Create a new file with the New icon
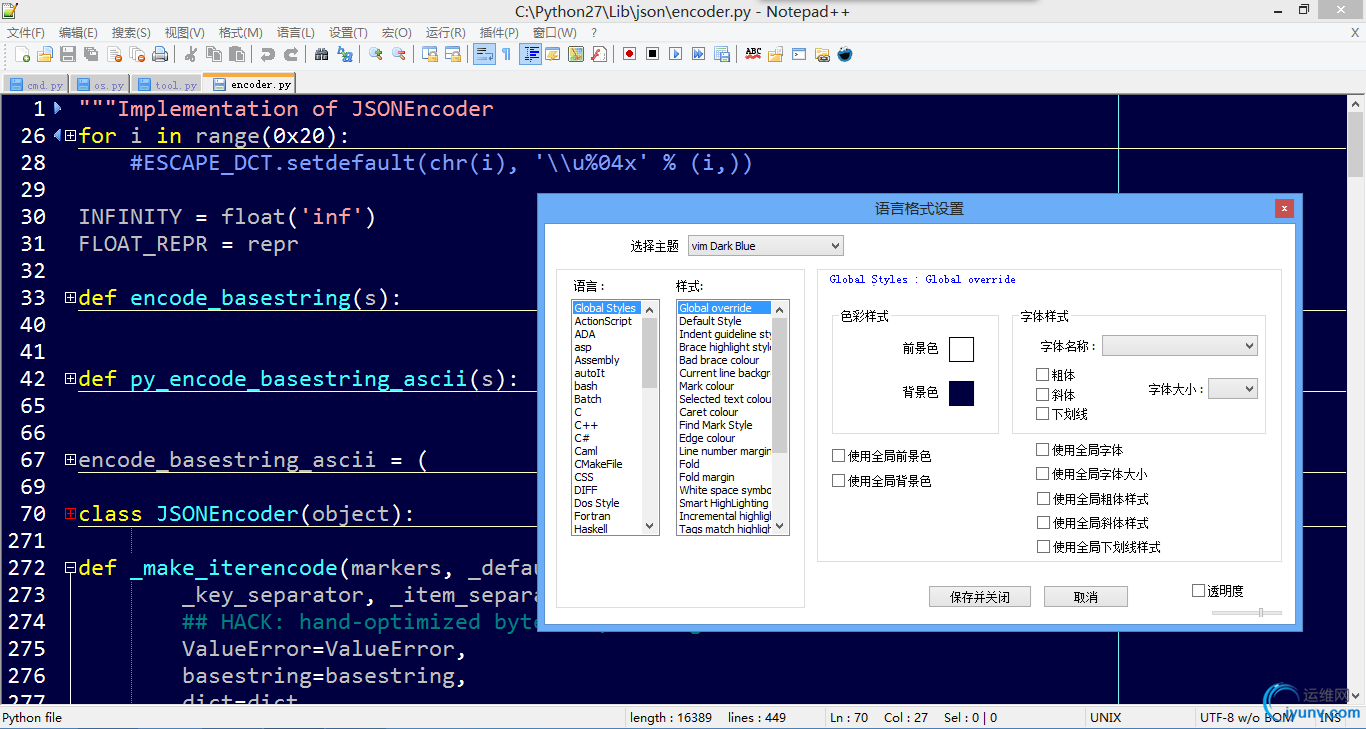The width and height of the screenshot is (1366, 729). [x=22, y=54]
